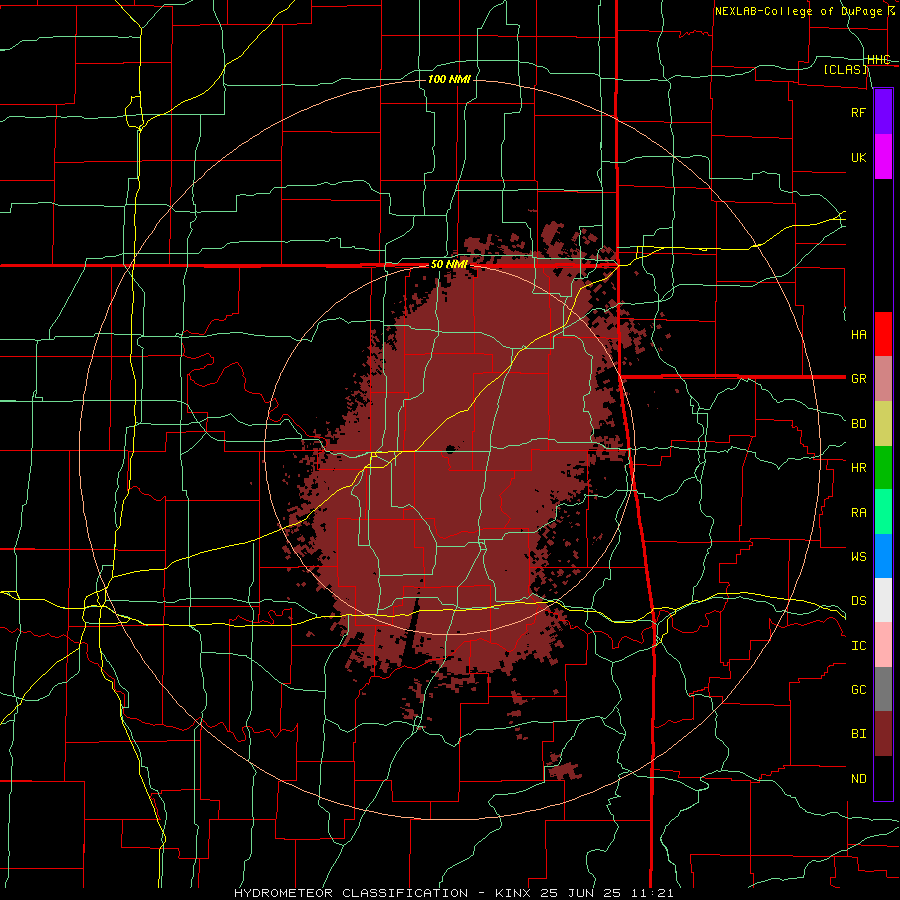
Task: Click the HR legend label
Action: [858, 467]
